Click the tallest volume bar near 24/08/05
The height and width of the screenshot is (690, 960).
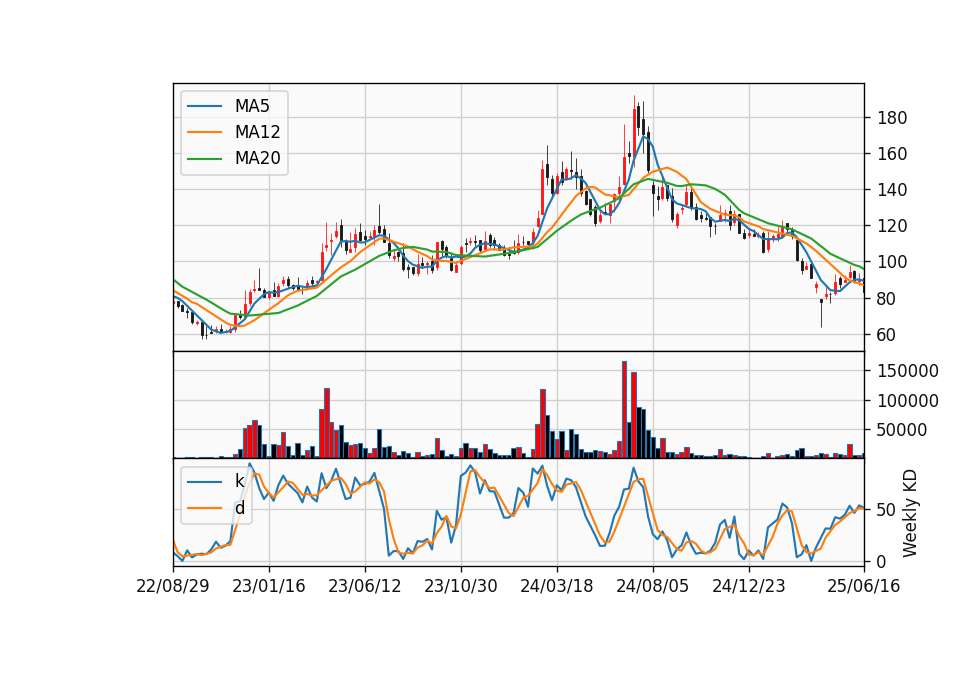pyautogui.click(x=624, y=410)
